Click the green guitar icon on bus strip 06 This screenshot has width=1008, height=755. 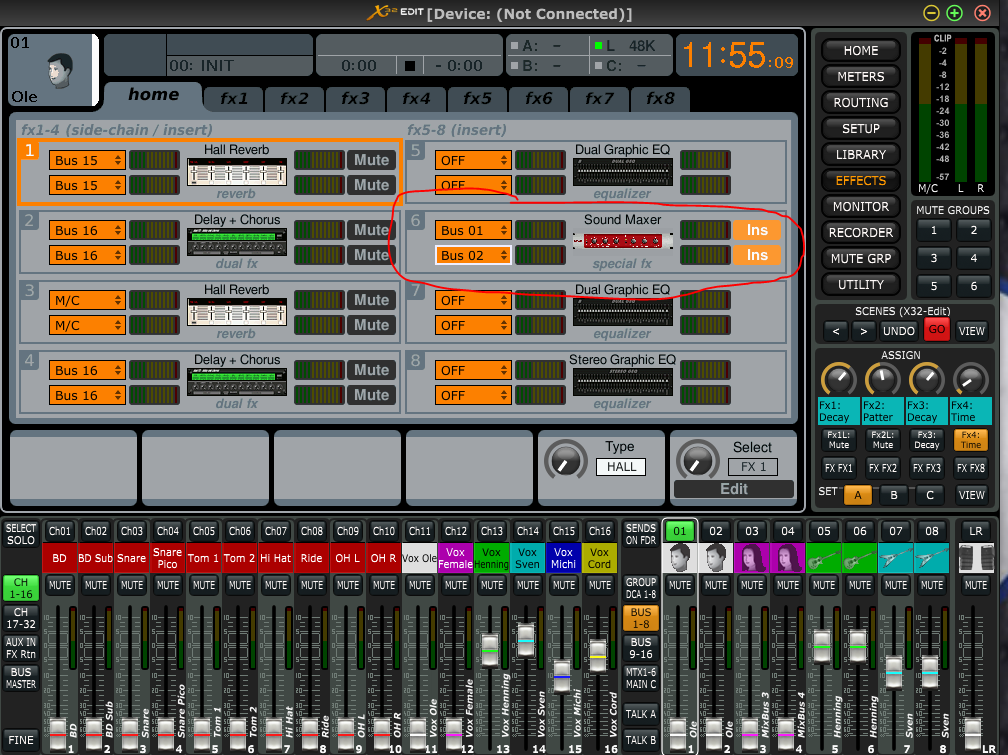tap(860, 558)
